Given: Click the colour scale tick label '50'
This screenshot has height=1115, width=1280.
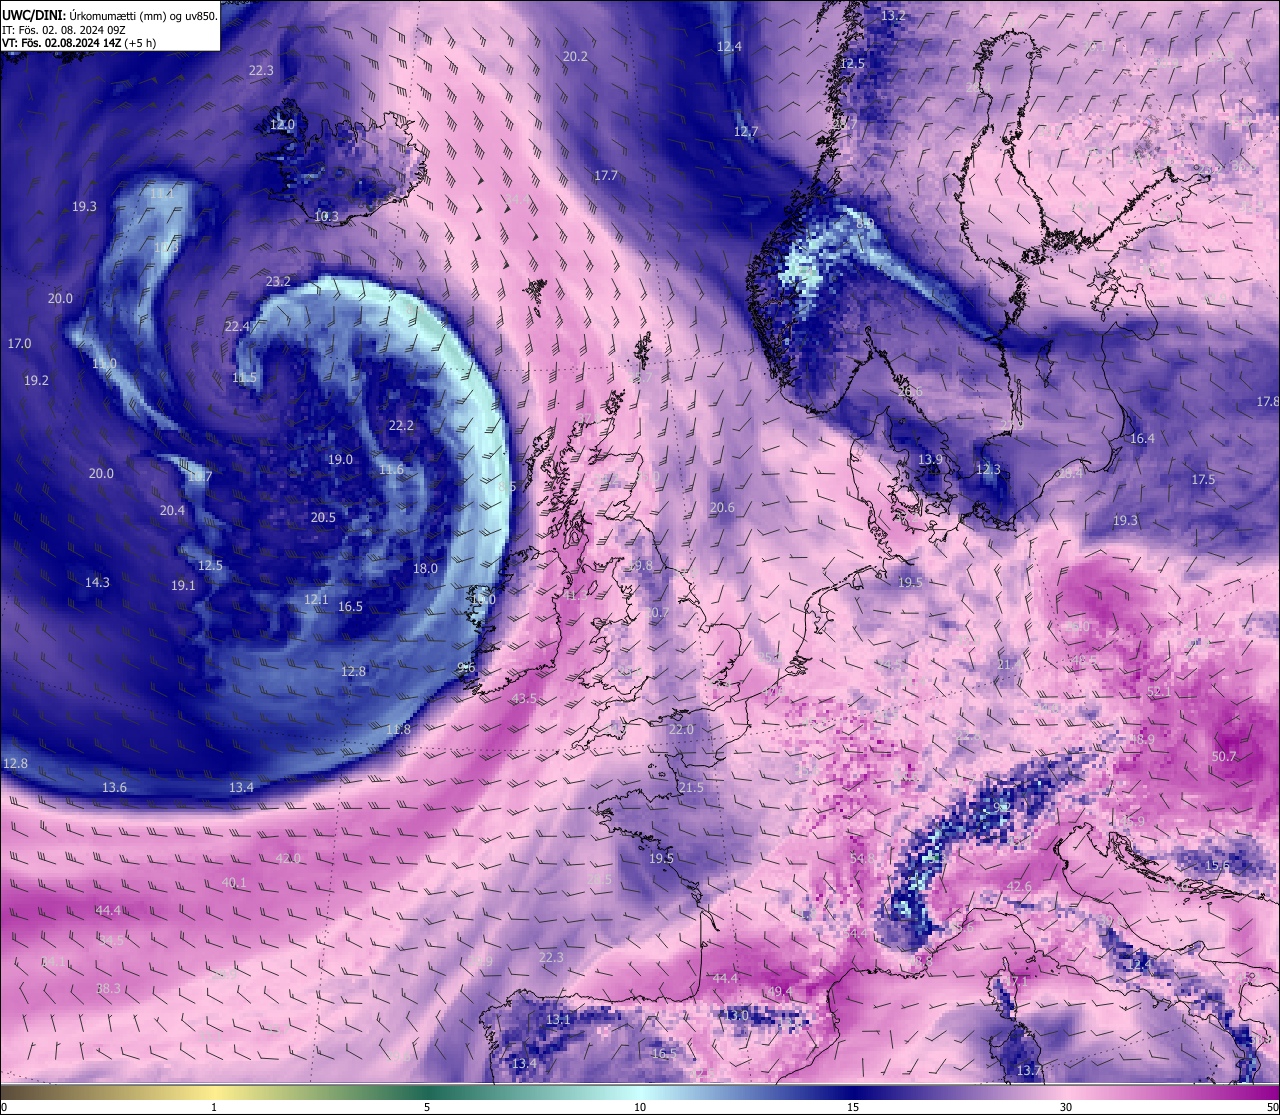Looking at the screenshot, I should (x=1271, y=1107).
